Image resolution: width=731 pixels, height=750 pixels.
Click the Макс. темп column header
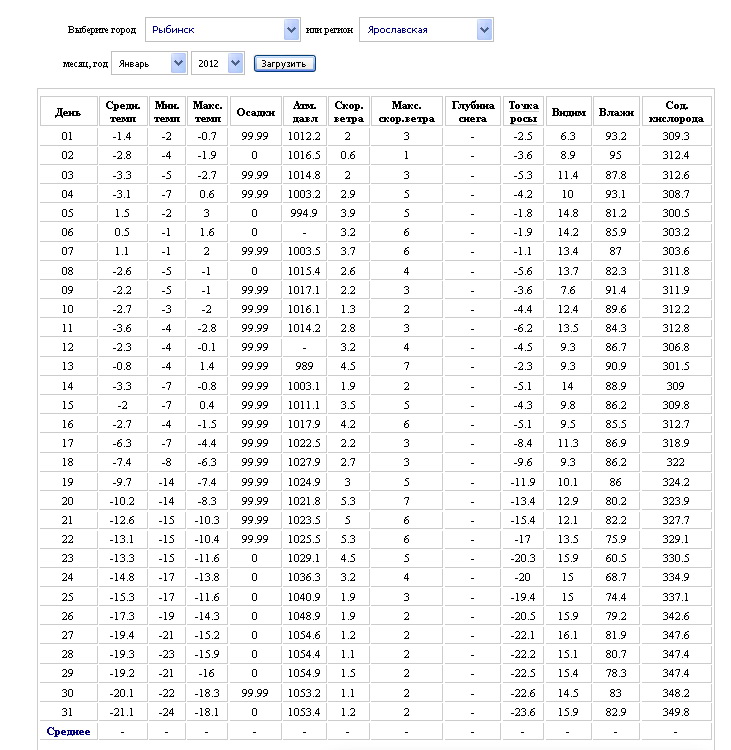pyautogui.click(x=207, y=112)
